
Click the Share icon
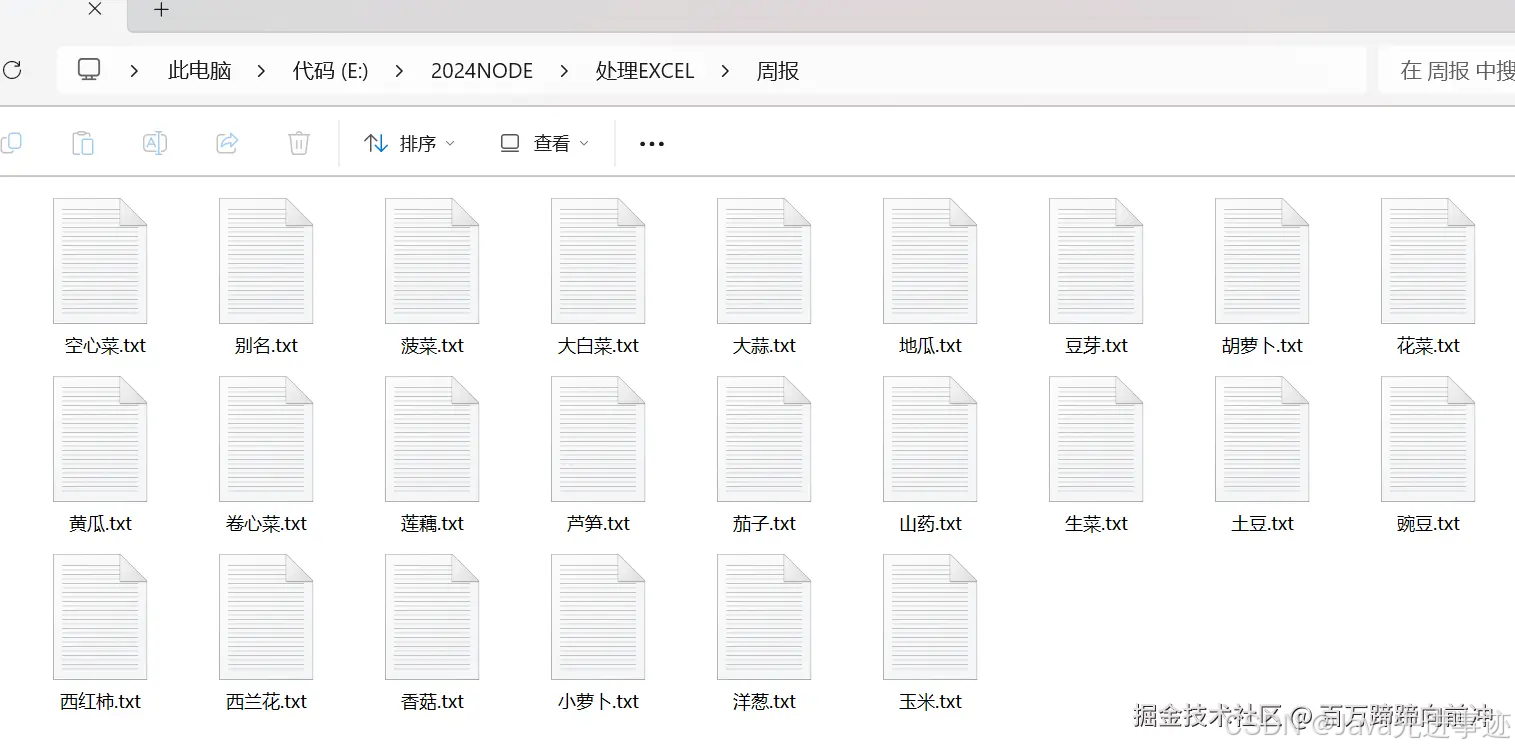pos(226,143)
